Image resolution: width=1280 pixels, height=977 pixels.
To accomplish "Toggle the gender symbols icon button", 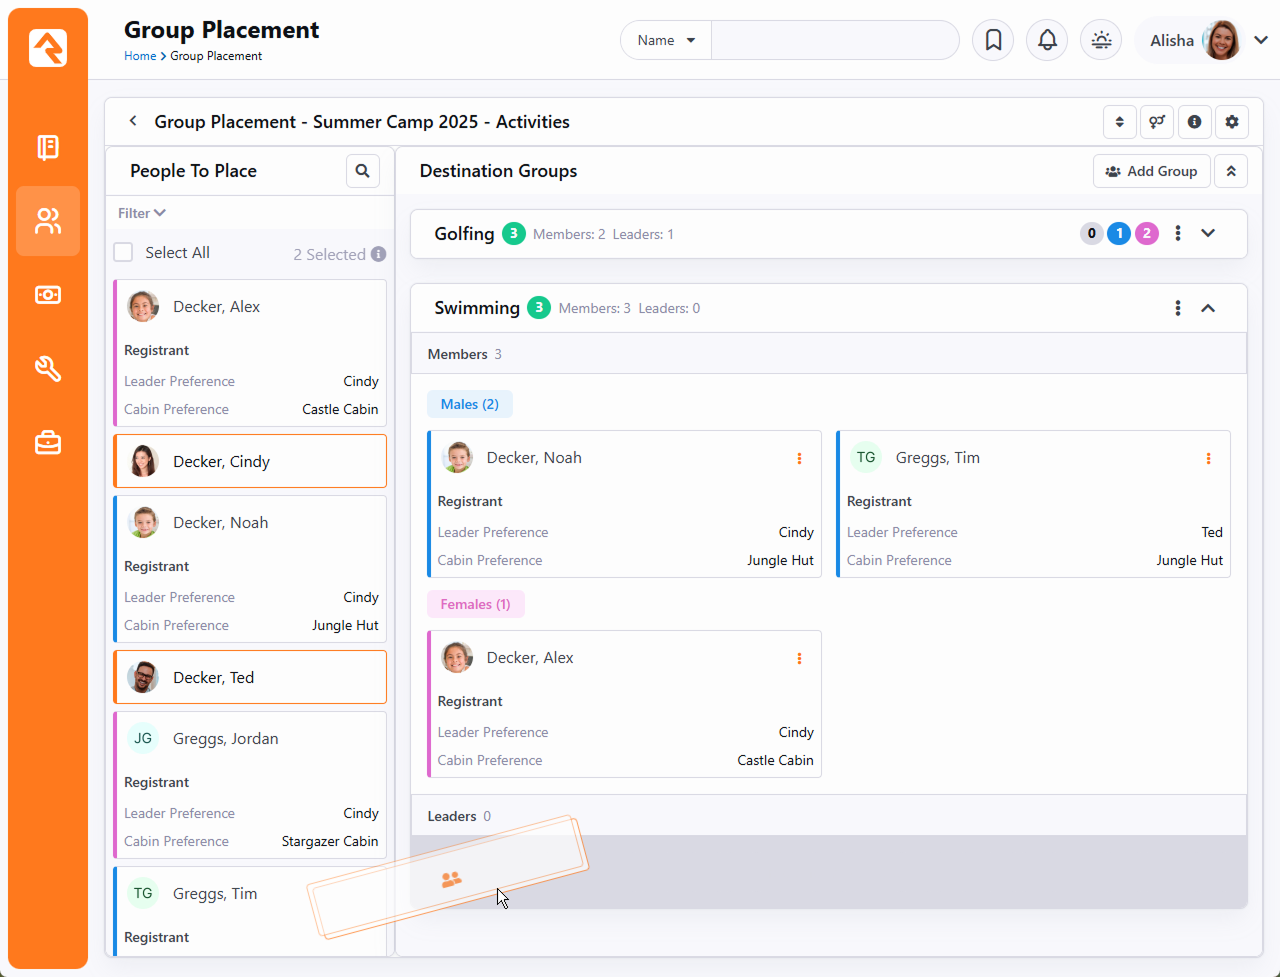I will pos(1157,122).
